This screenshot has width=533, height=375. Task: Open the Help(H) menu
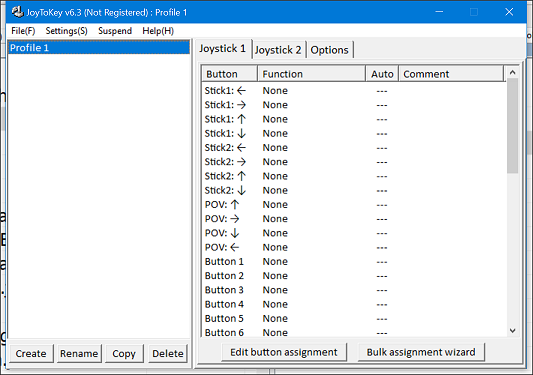click(158, 31)
